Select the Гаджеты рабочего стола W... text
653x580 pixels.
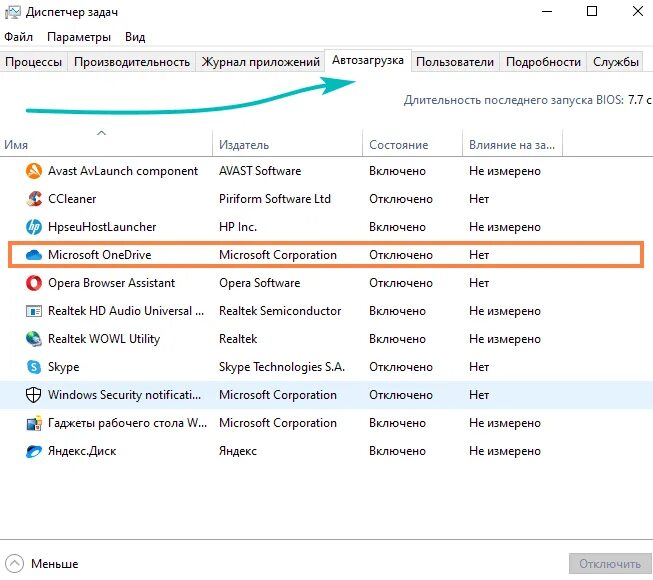[x=127, y=423]
